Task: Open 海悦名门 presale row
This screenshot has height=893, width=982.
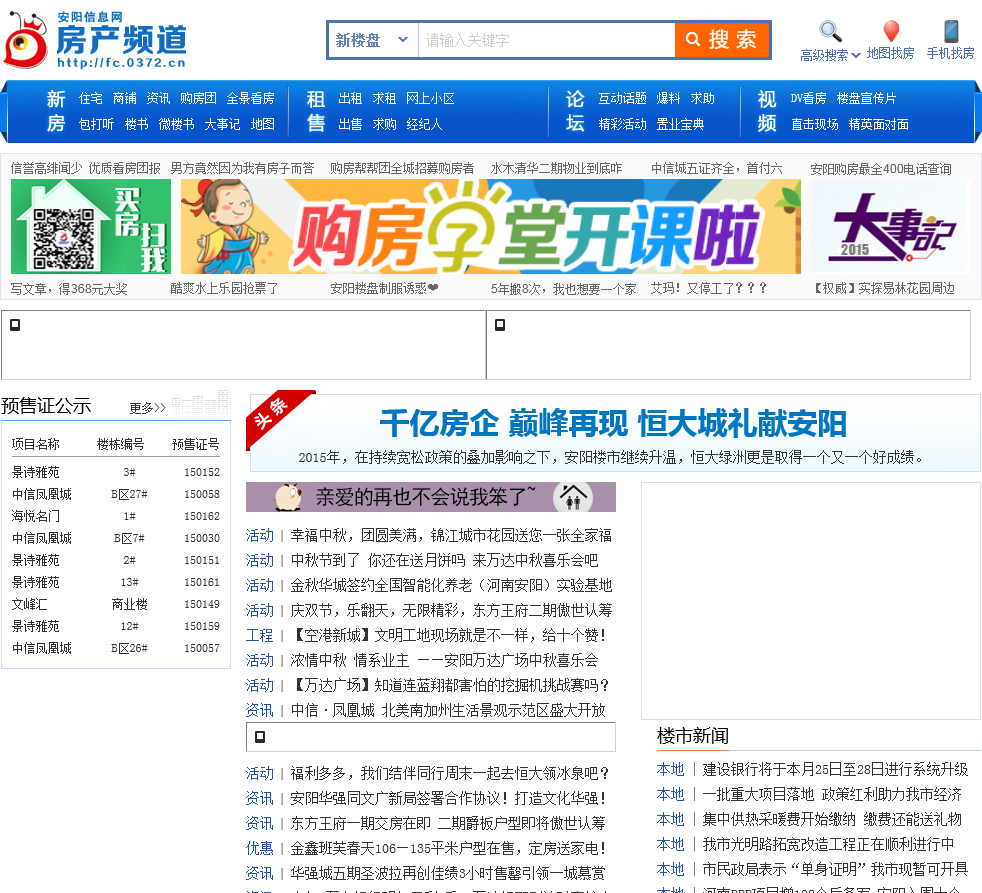Action: pyautogui.click(x=116, y=516)
